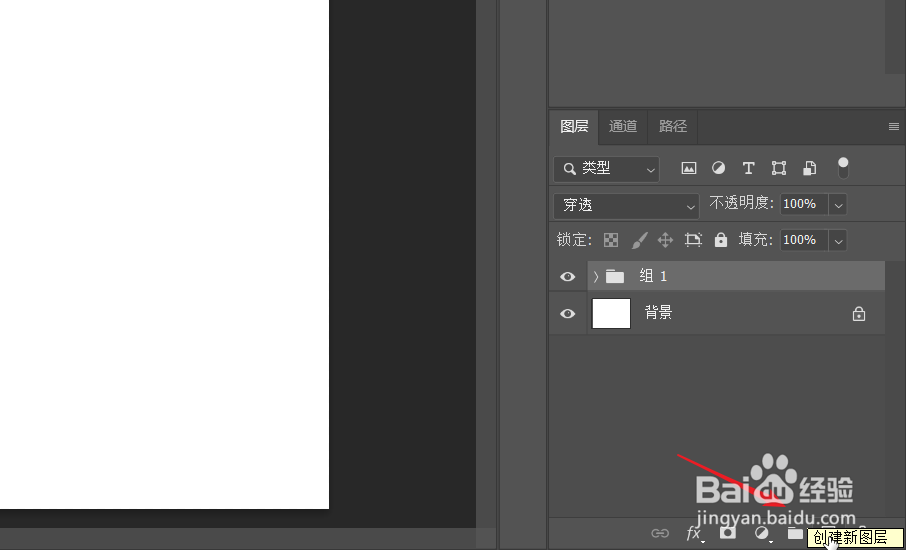
Task: Add a layer mask
Action: click(x=727, y=533)
